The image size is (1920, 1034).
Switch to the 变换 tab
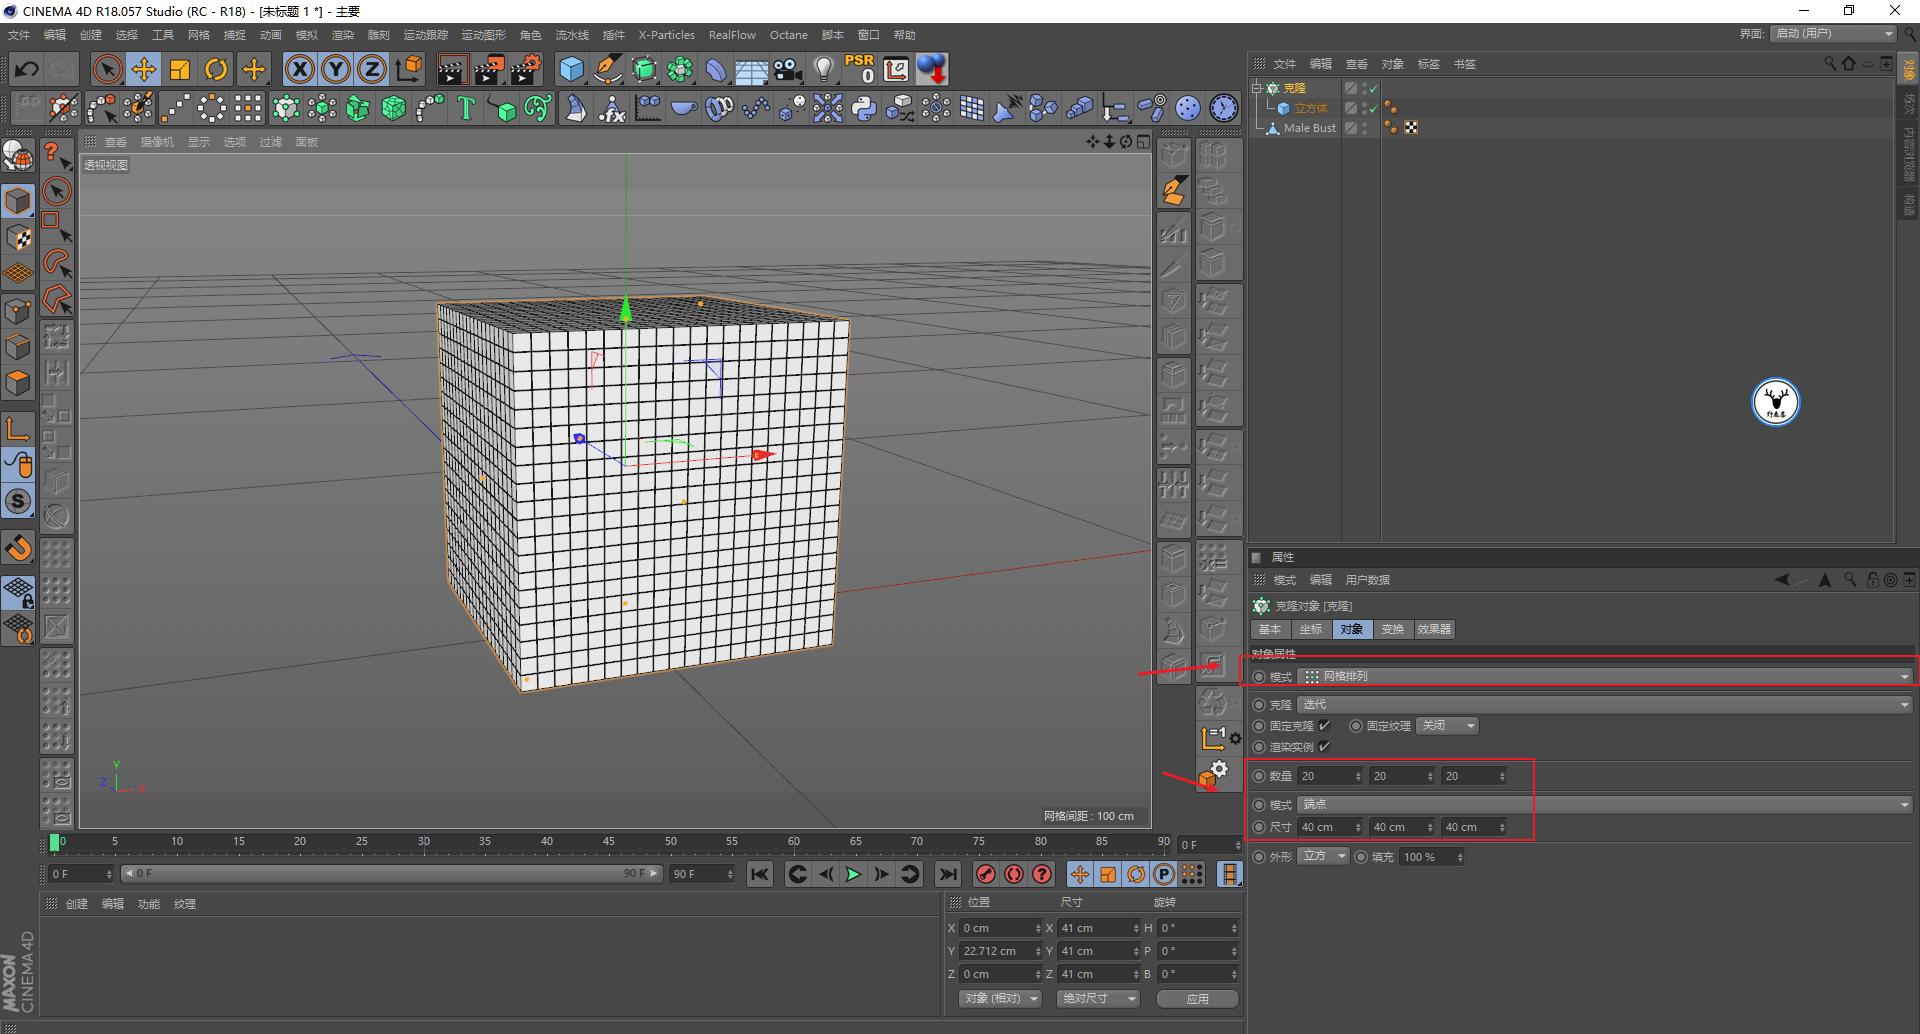(x=1392, y=629)
